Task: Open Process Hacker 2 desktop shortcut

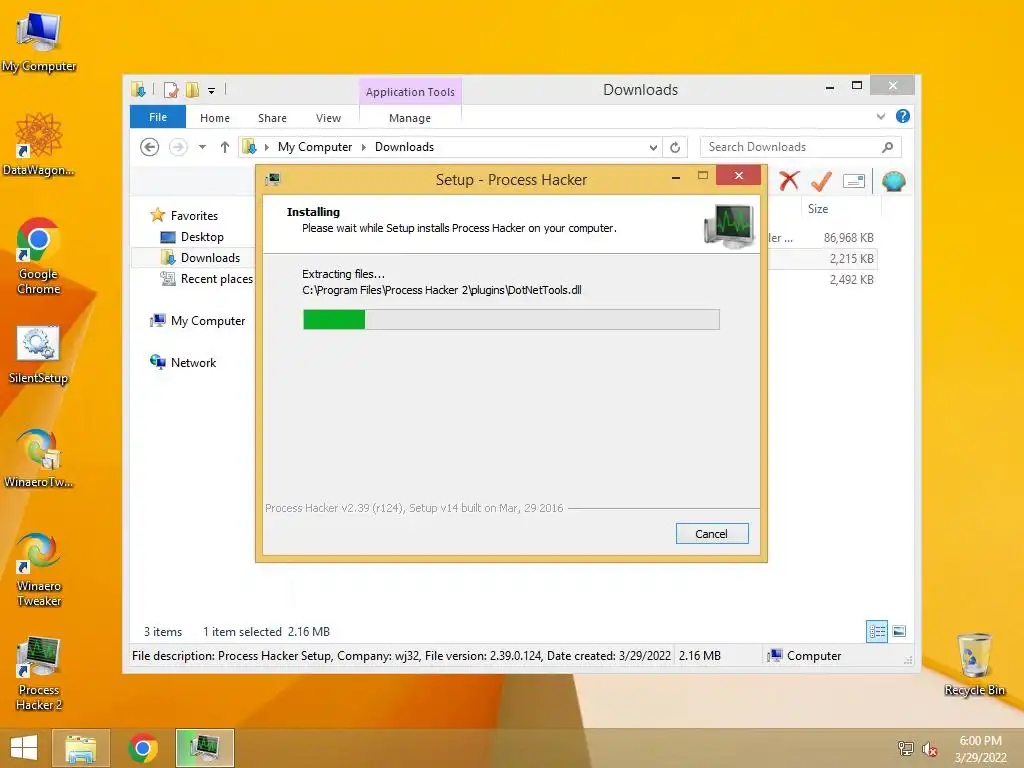Action: [x=39, y=673]
